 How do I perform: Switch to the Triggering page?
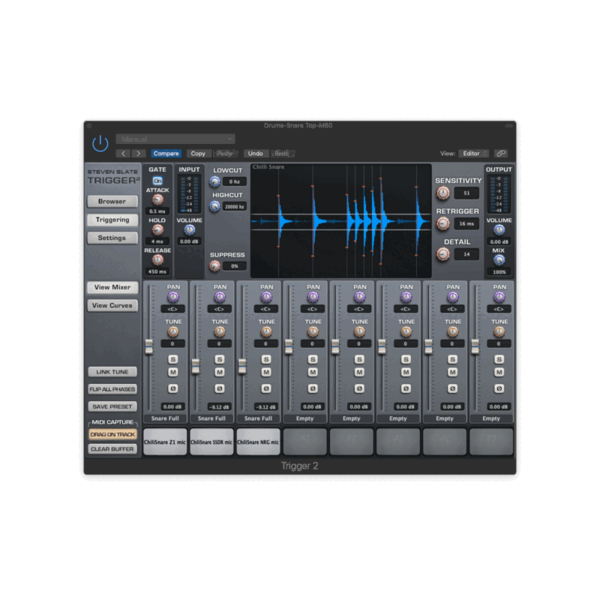click(112, 220)
